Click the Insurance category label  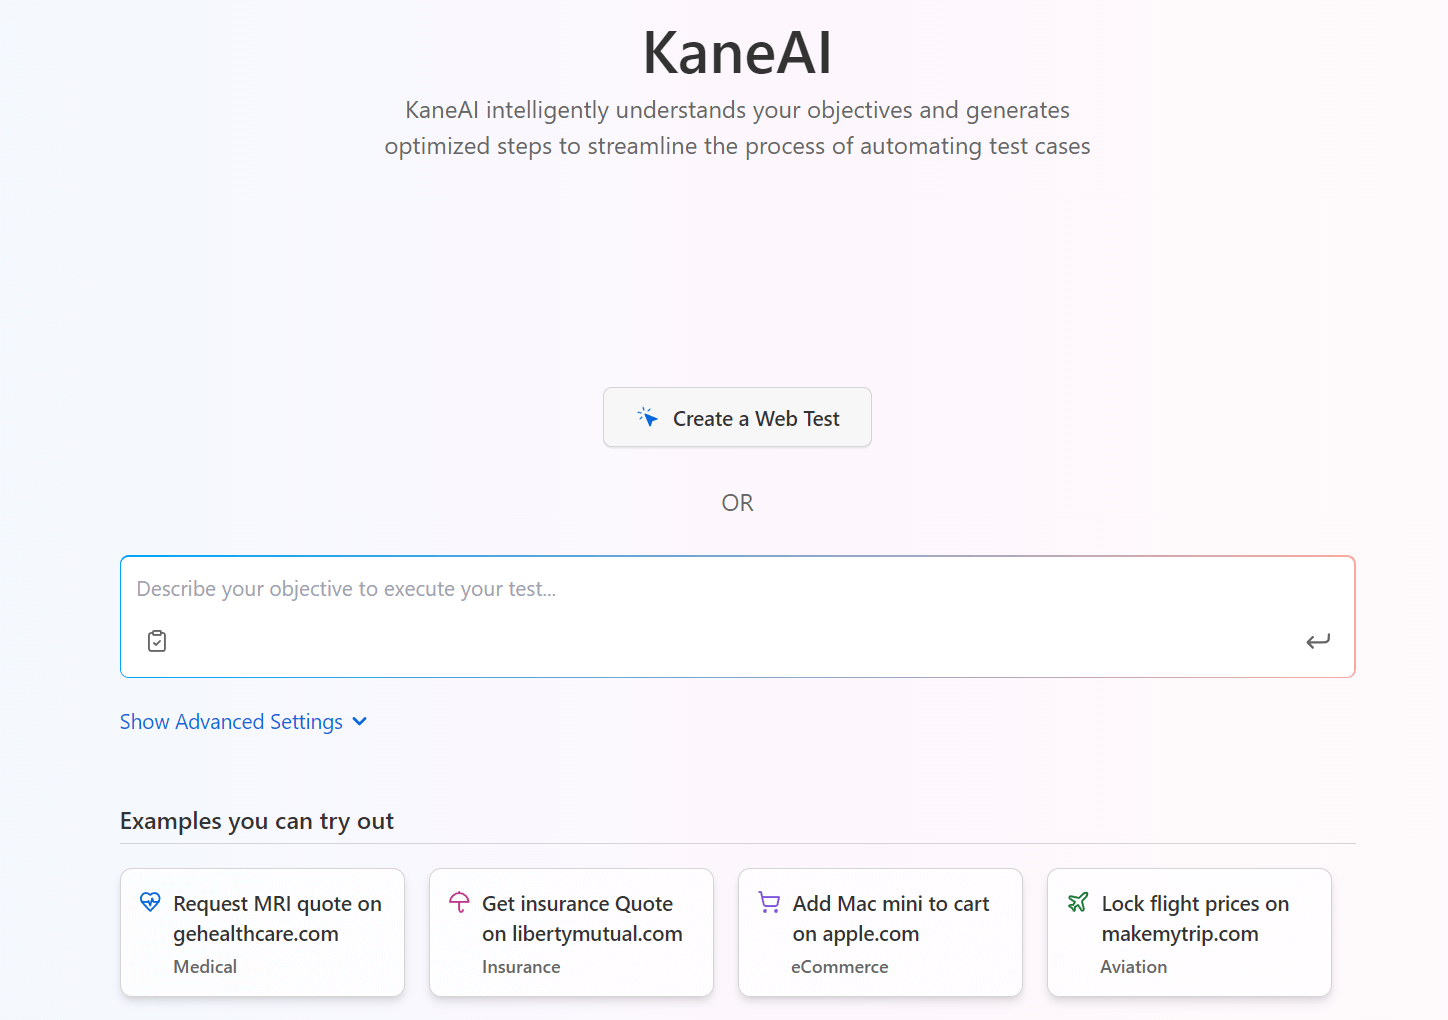tap(521, 966)
